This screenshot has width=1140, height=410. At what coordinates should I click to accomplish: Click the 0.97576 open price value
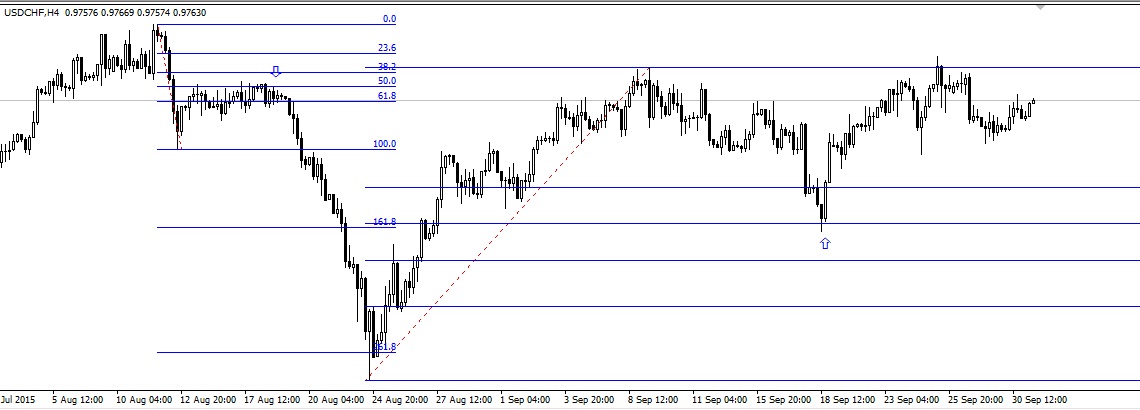[x=81, y=12]
